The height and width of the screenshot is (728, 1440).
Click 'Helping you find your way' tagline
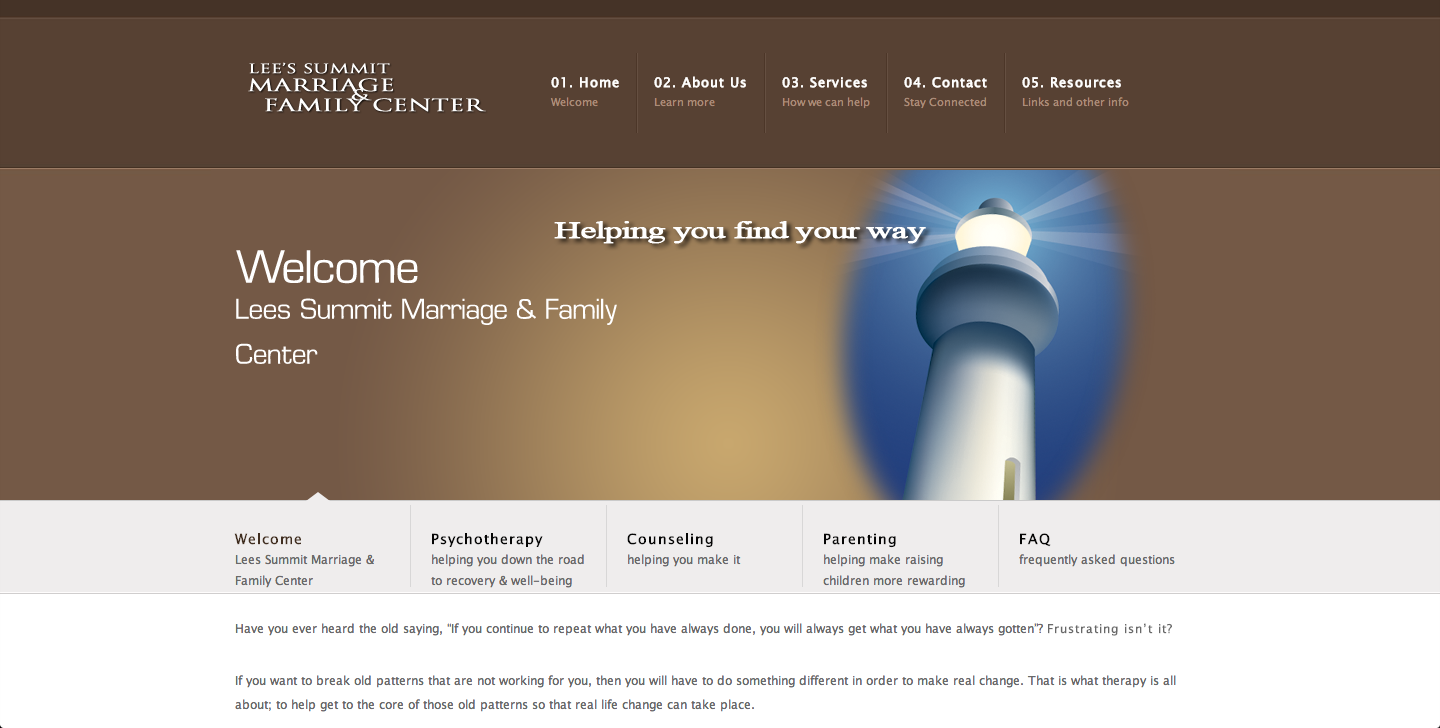click(740, 231)
